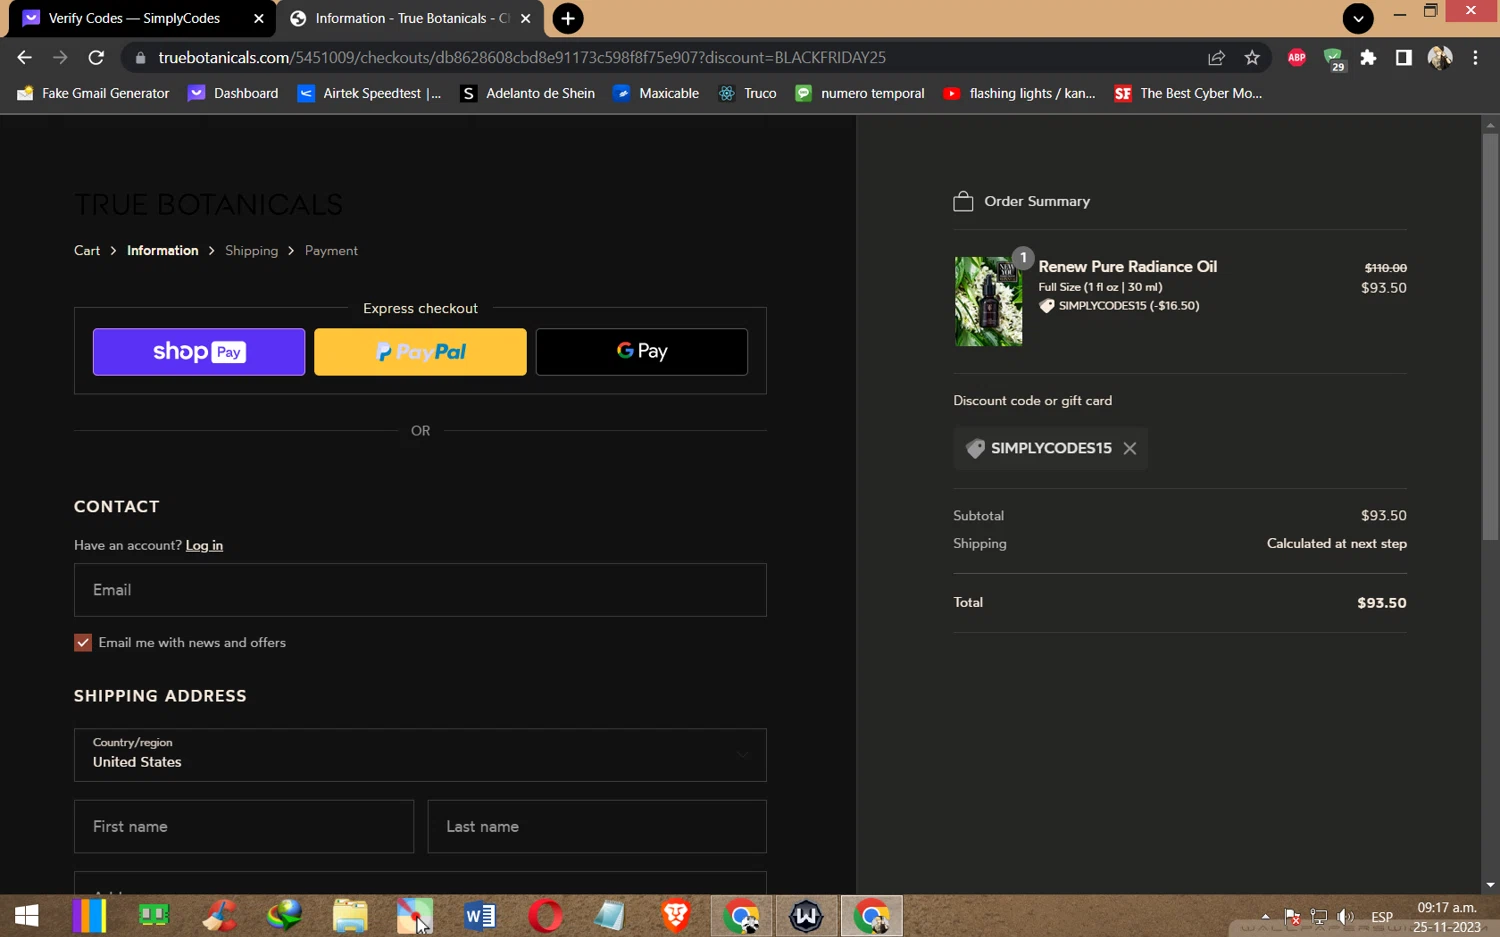1500x937 pixels.
Task: Reload the checkout page
Action: click(96, 58)
